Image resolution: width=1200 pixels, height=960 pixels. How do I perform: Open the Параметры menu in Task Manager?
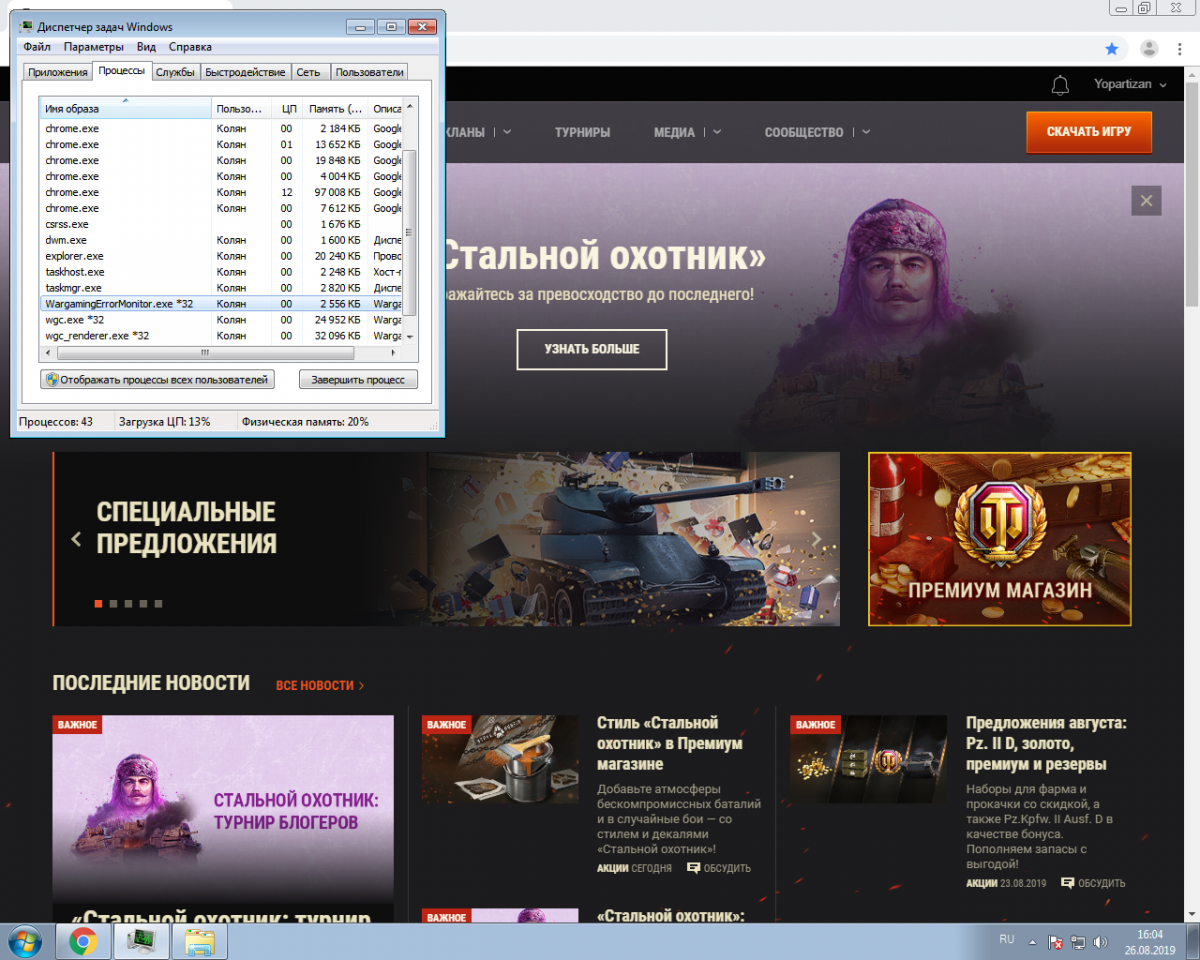tap(94, 47)
